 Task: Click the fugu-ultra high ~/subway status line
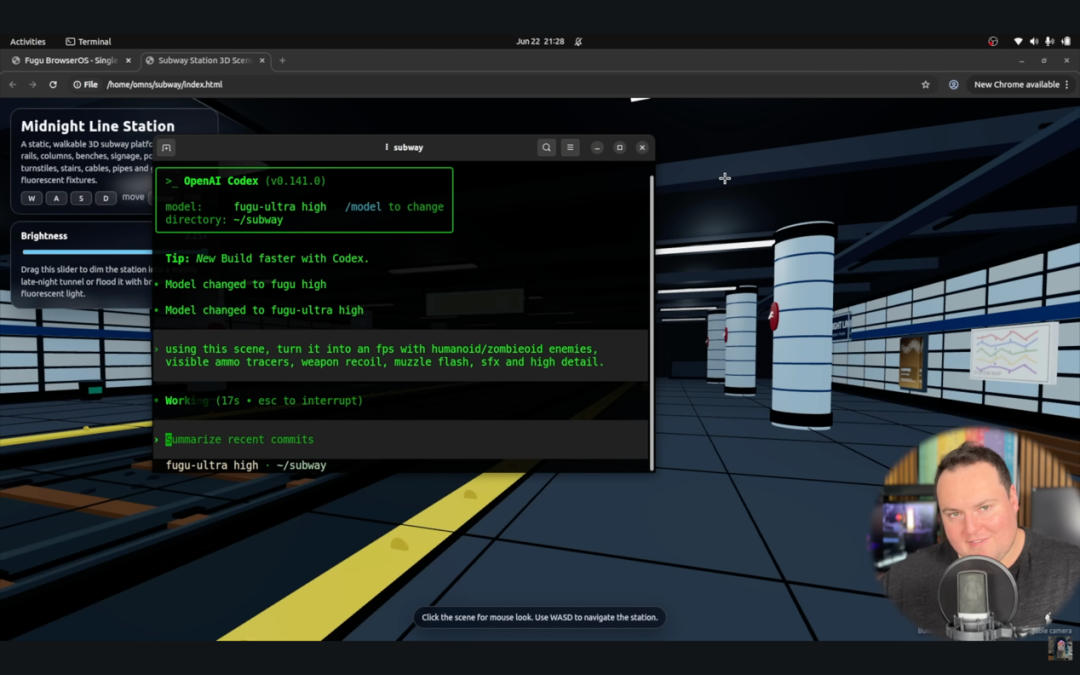[x=246, y=466]
